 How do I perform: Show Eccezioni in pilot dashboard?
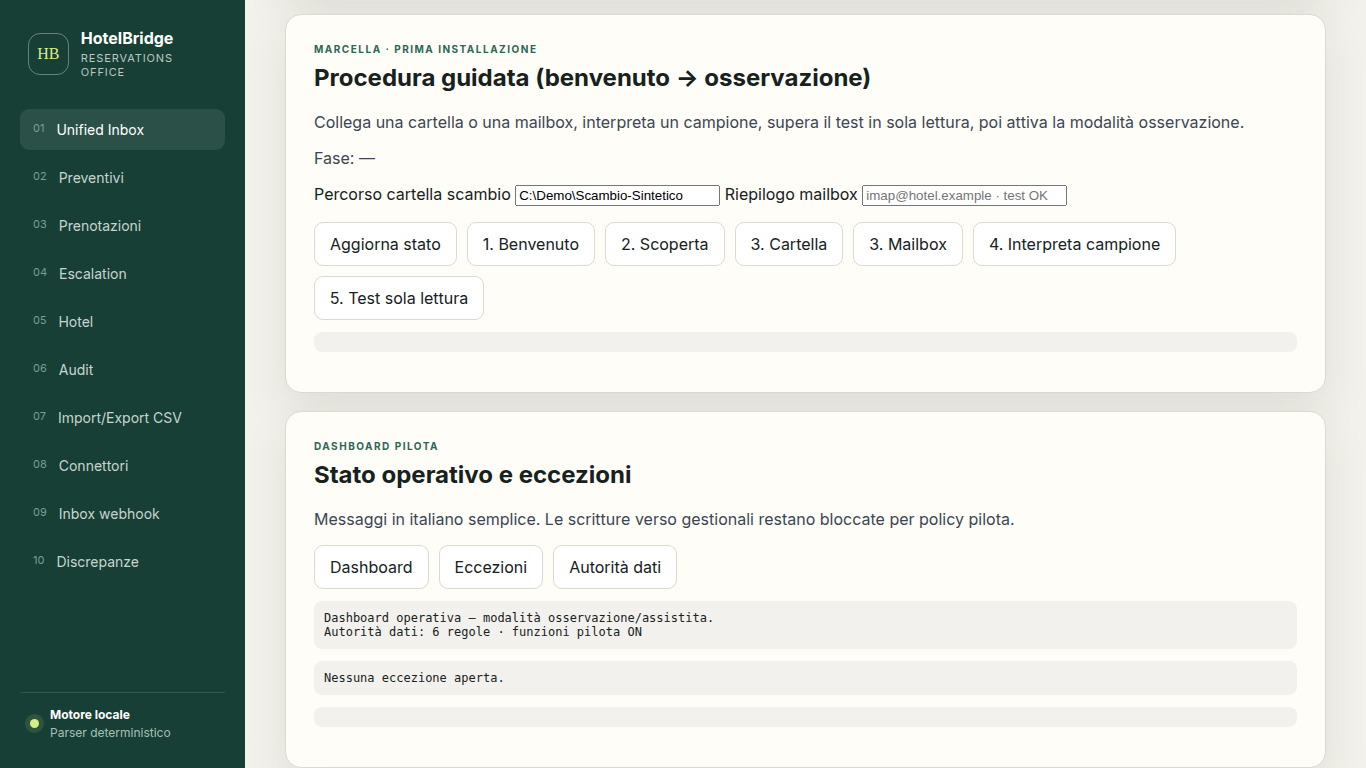pyautogui.click(x=491, y=567)
